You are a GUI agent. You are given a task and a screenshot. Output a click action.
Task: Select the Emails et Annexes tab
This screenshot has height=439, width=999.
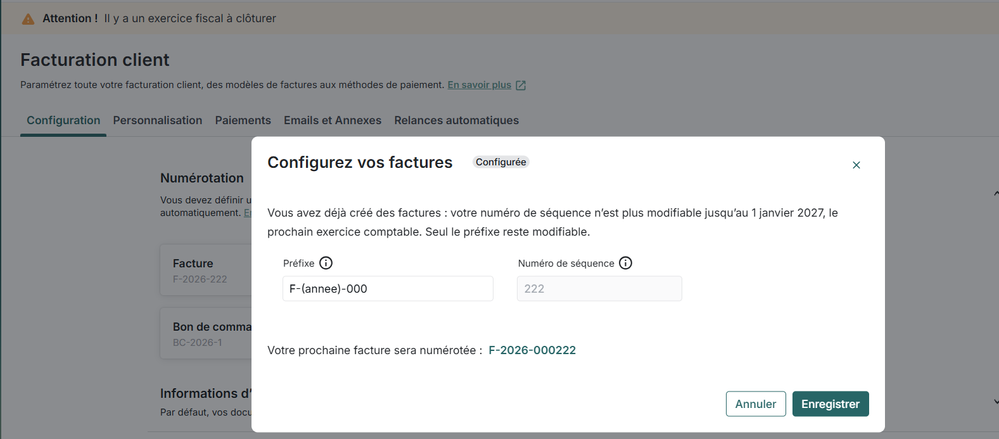click(x=332, y=120)
